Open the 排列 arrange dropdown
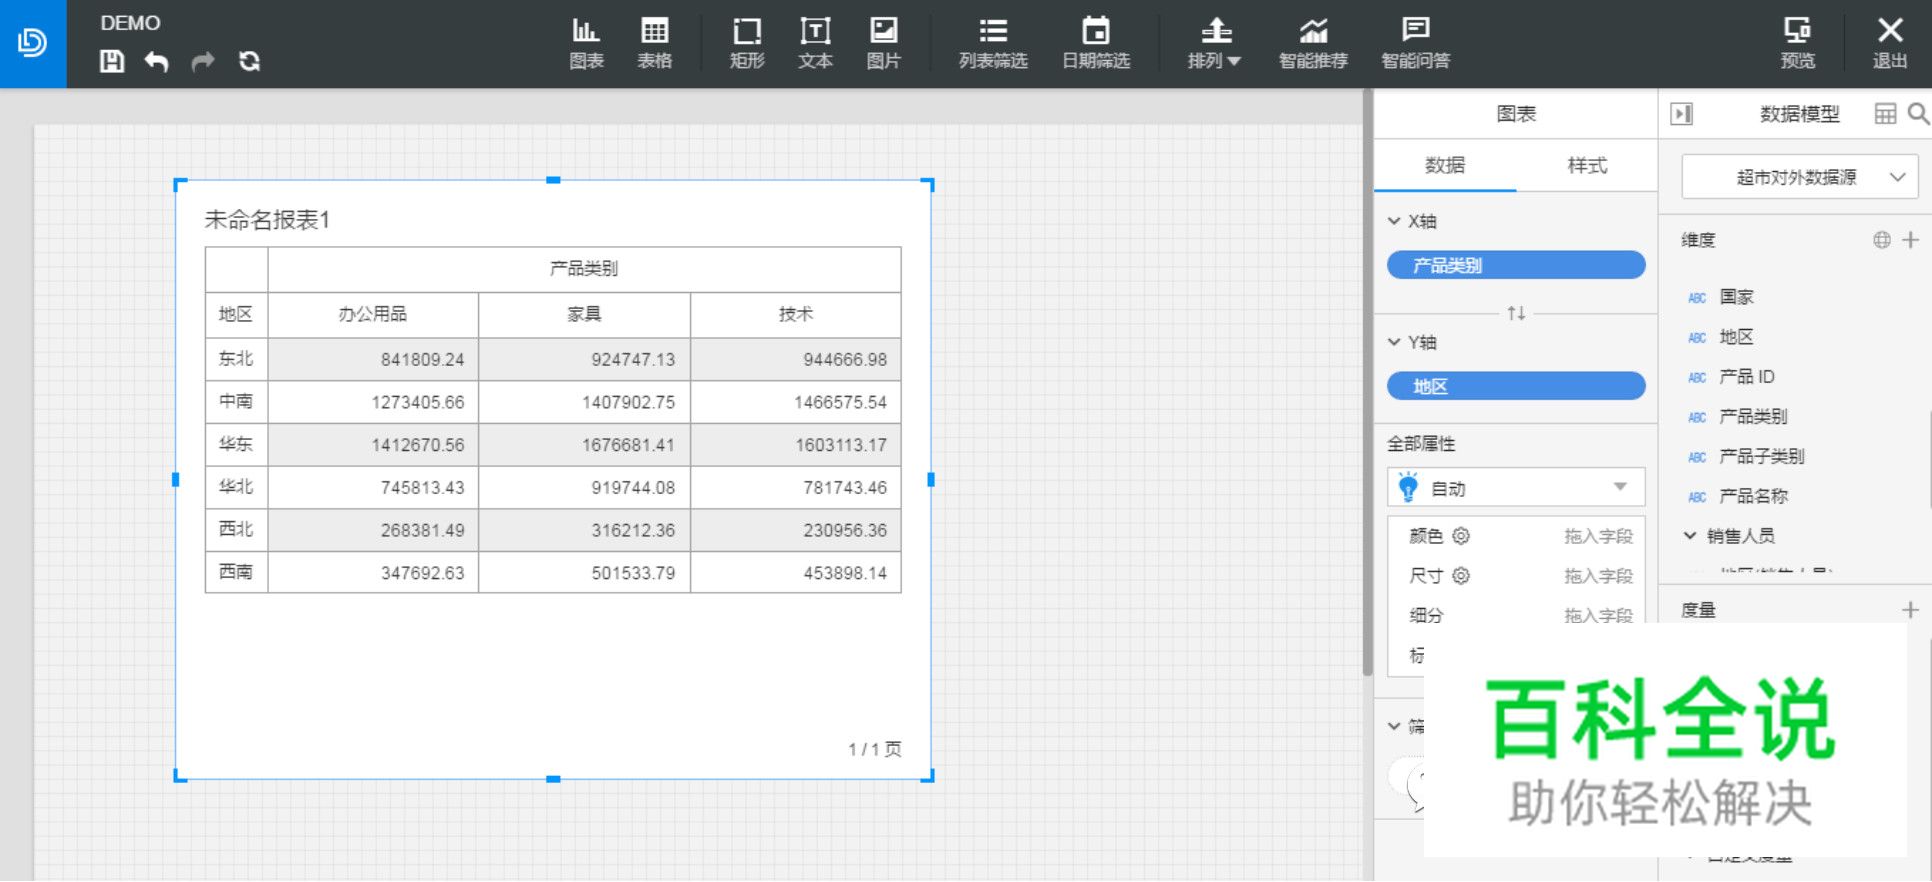Viewport: 1932px width, 882px height. [x=1214, y=44]
